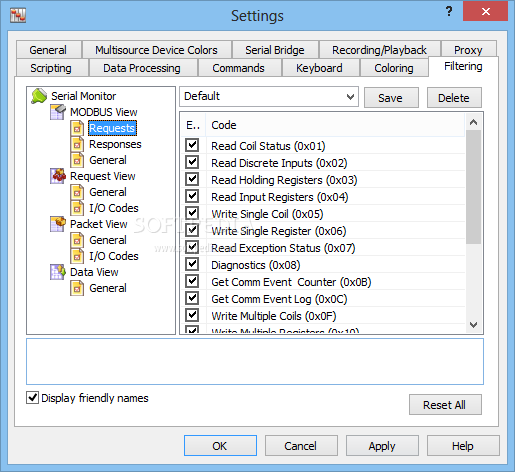
Task: Open the Default filter preset dropdown
Action: pyautogui.click(x=269, y=97)
